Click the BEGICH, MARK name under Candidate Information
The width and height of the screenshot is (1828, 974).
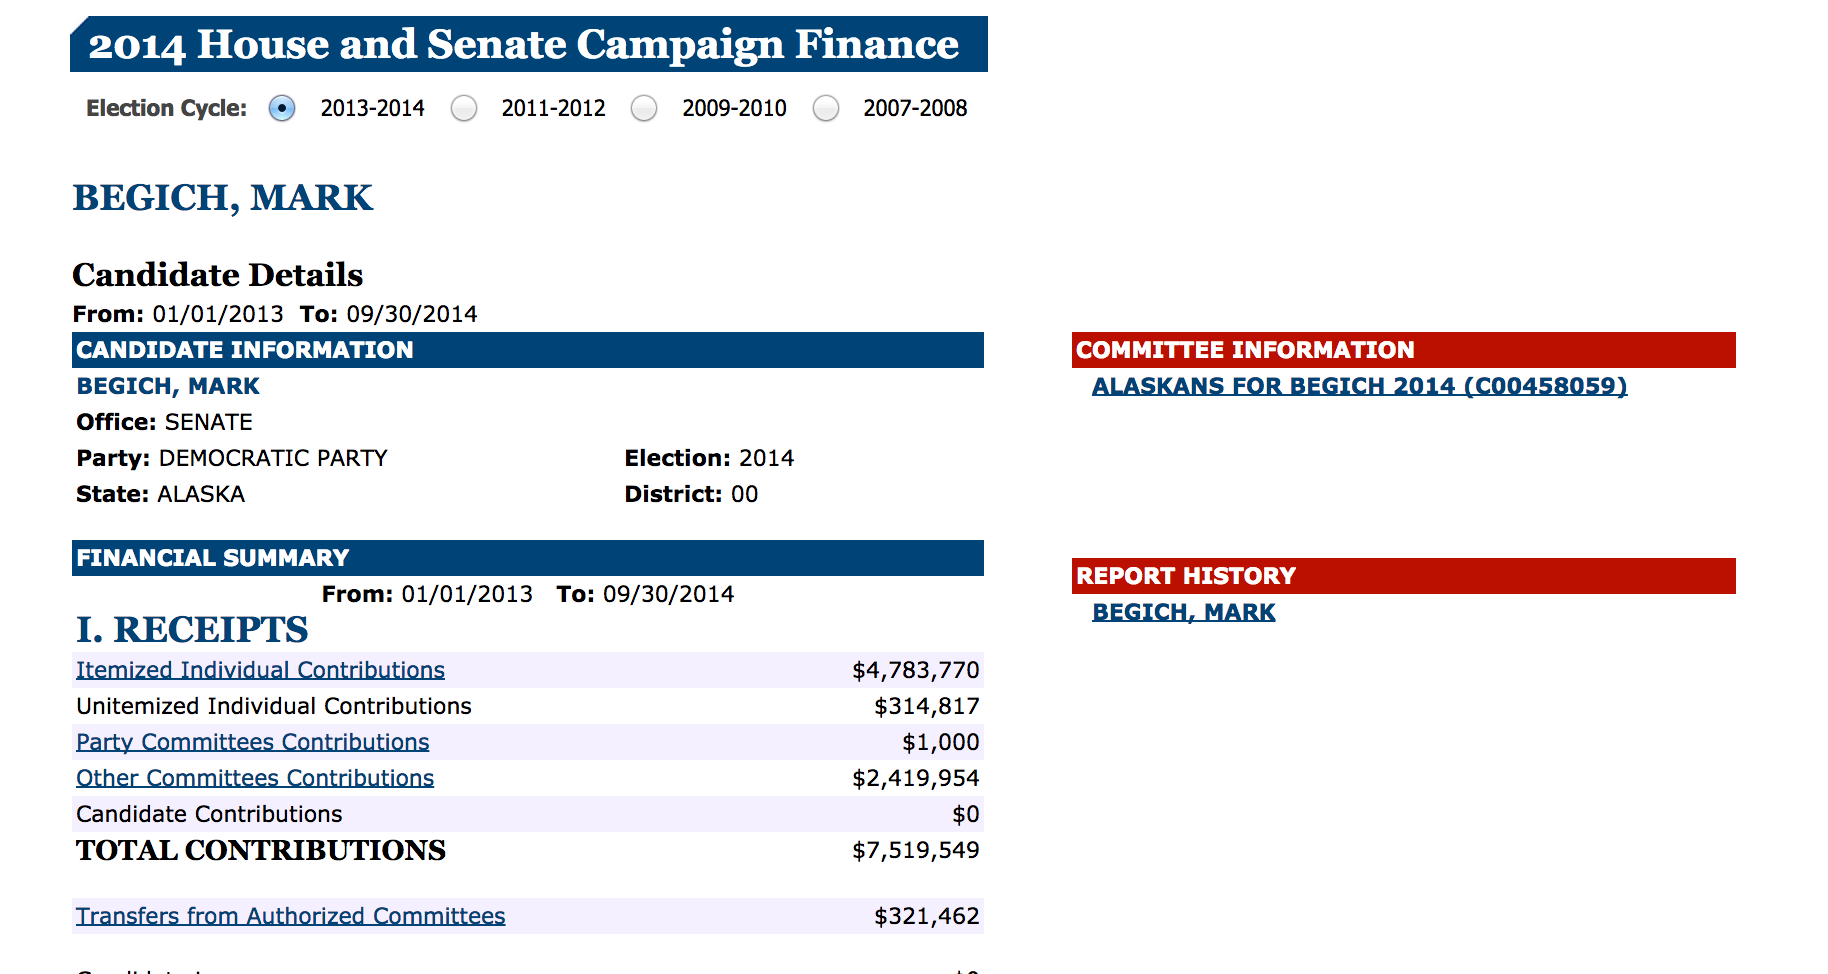(x=168, y=386)
